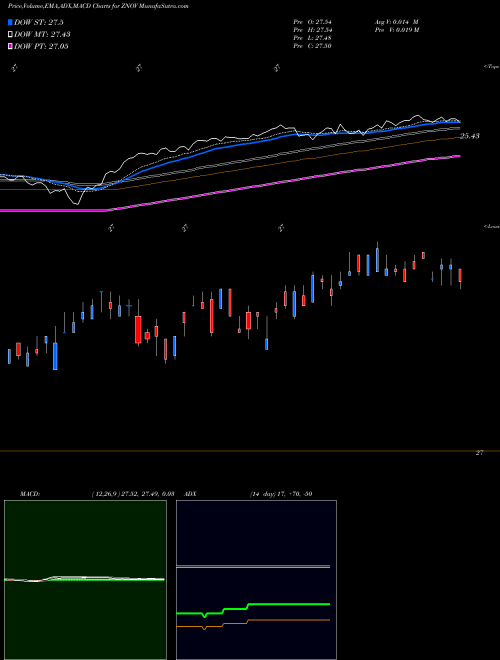Click the 'Avg V: 0.014 M' volume text

coord(396,22)
